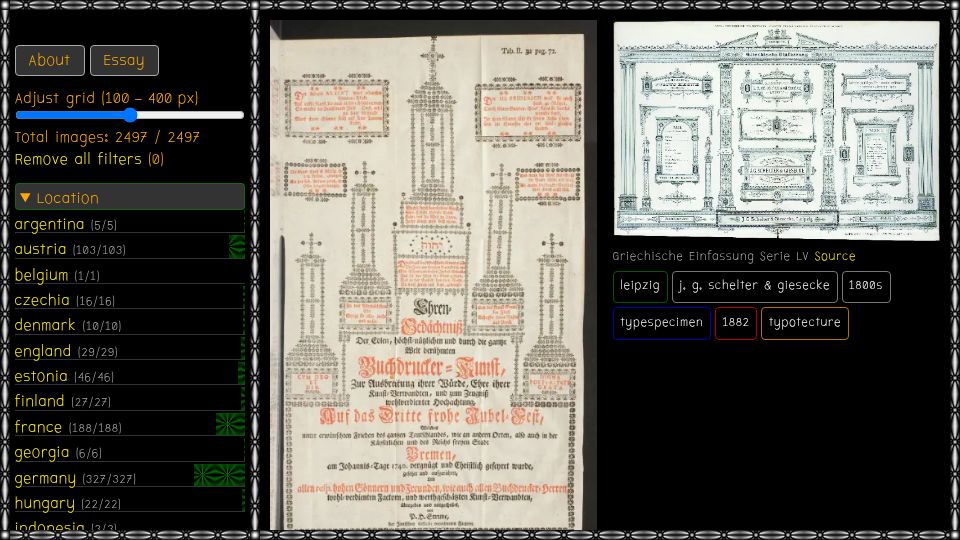Viewport: 960px width, 540px height.
Task: Filter by austria location
Action: click(70, 249)
